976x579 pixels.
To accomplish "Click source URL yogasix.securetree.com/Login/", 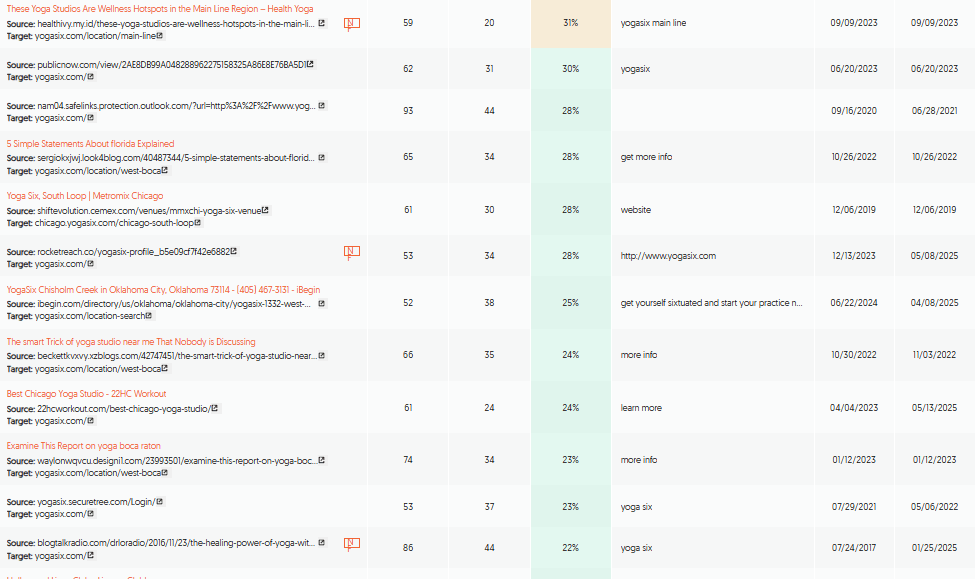I will click(x=96, y=502).
